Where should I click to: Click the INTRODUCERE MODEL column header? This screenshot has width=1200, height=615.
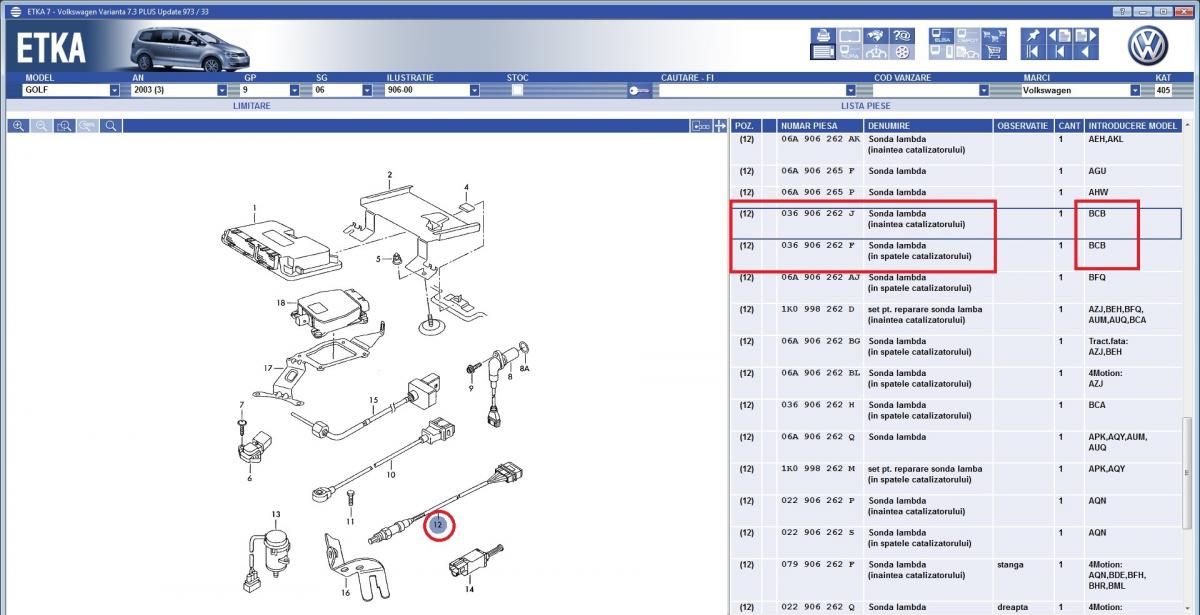coord(1133,126)
